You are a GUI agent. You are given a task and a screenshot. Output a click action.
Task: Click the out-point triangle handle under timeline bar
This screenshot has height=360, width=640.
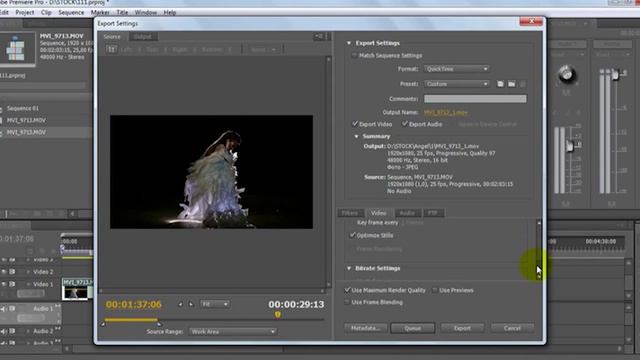(159, 324)
